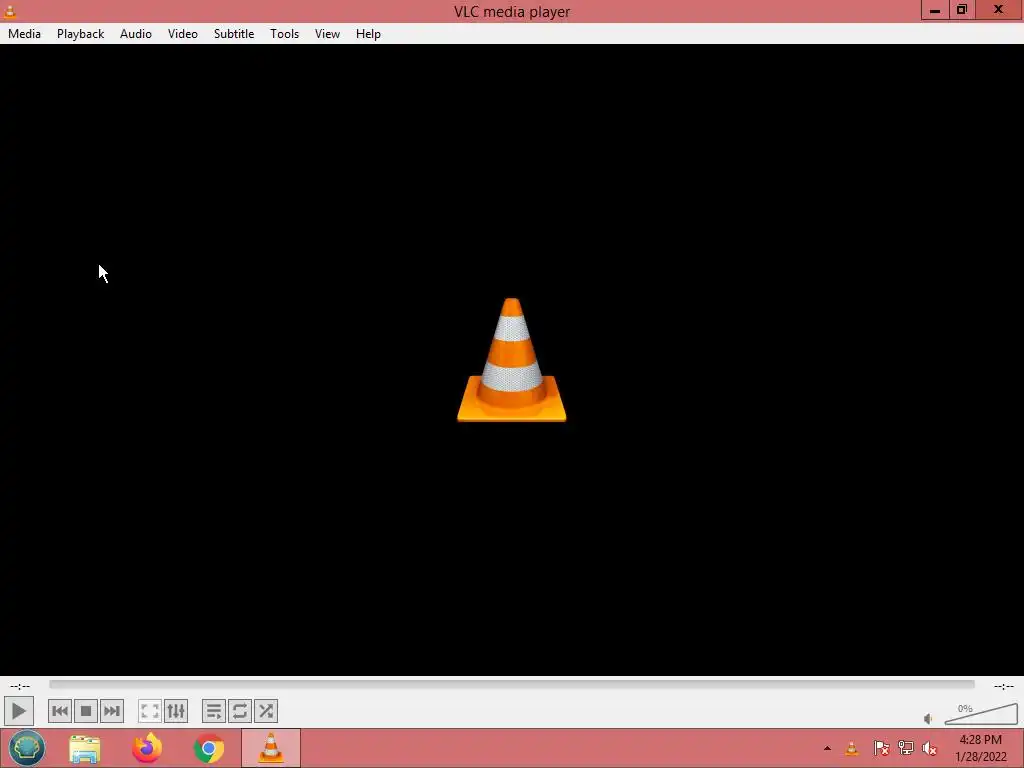Restore down the VLC window

pos(962,10)
